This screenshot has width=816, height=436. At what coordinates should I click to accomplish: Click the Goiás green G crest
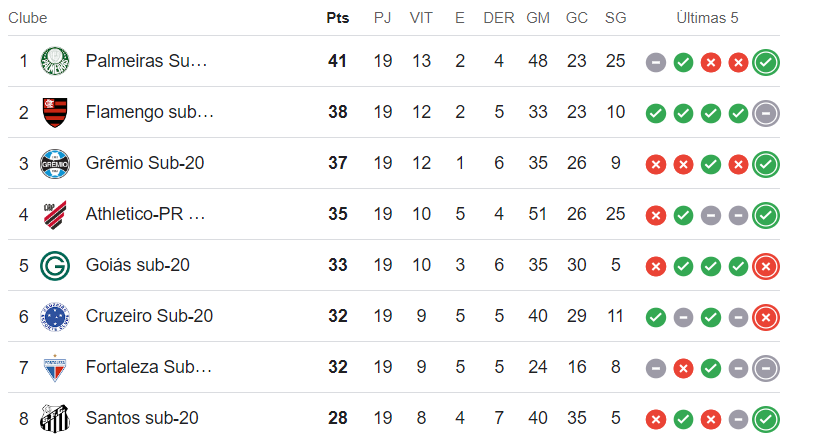54,266
